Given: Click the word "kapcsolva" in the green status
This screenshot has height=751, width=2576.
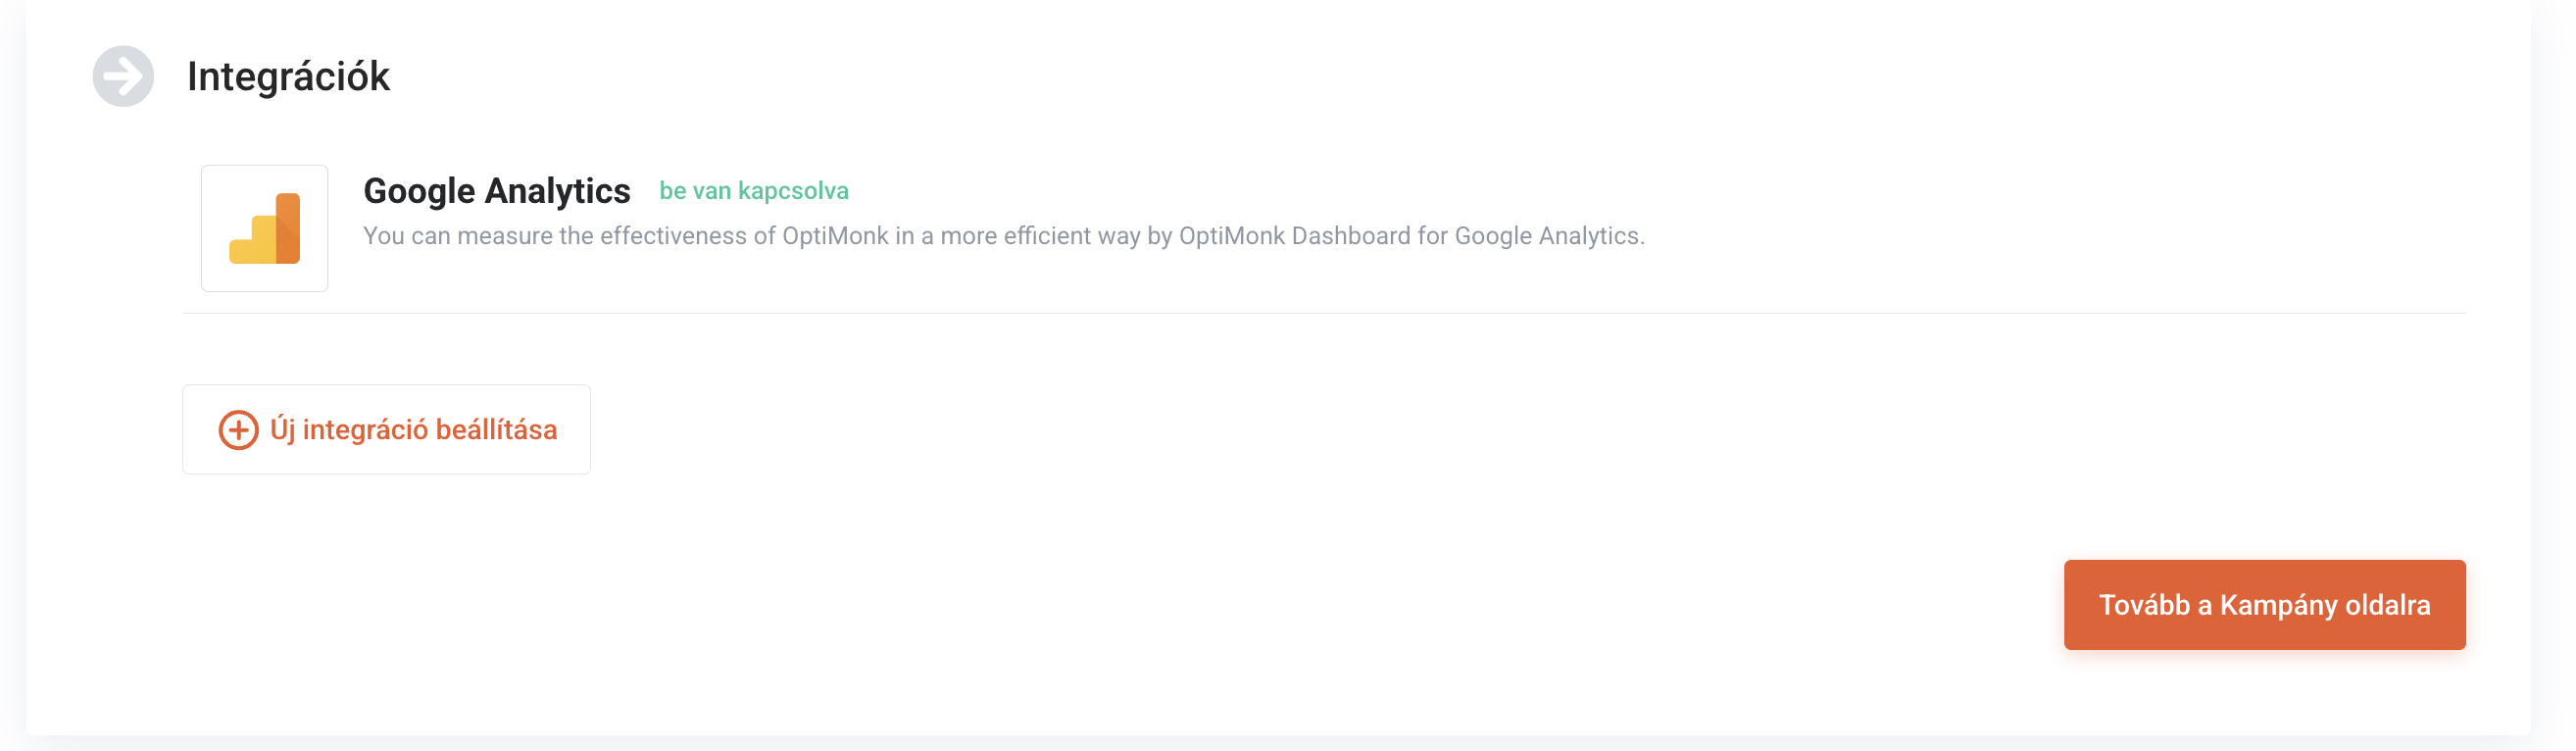Looking at the screenshot, I should [x=793, y=191].
